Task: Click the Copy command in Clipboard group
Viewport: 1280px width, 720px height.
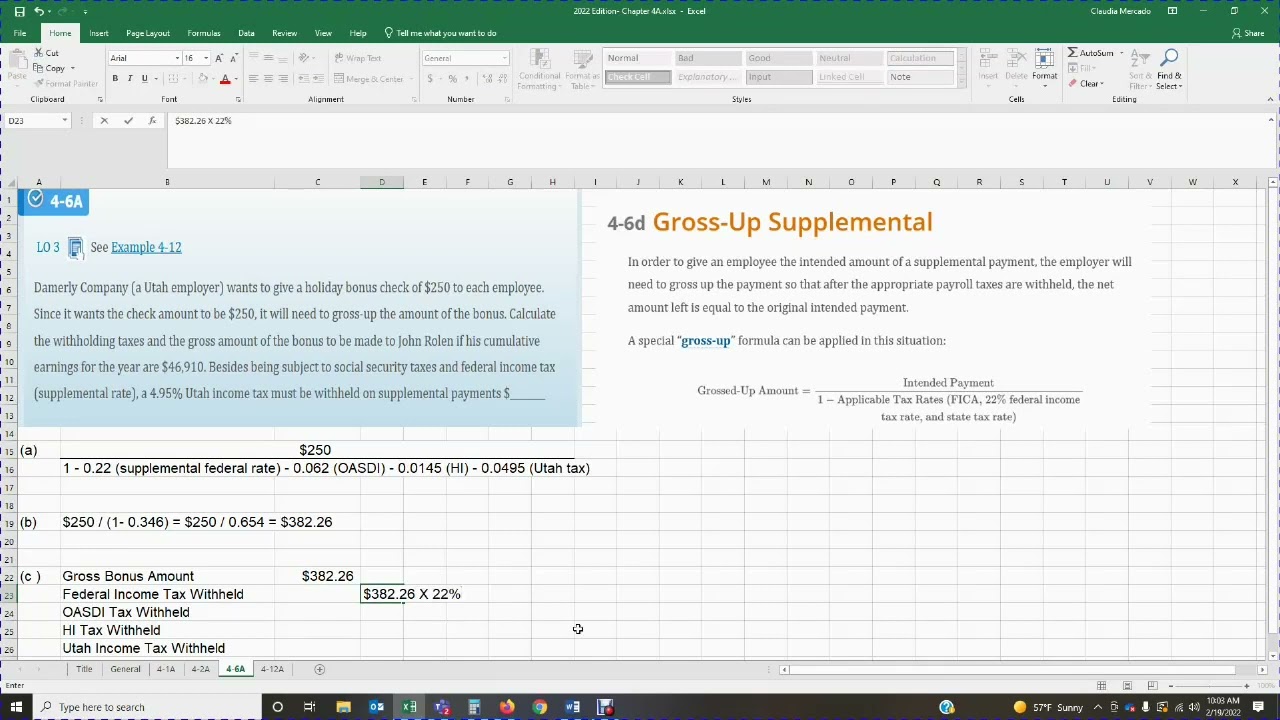Action: point(50,68)
